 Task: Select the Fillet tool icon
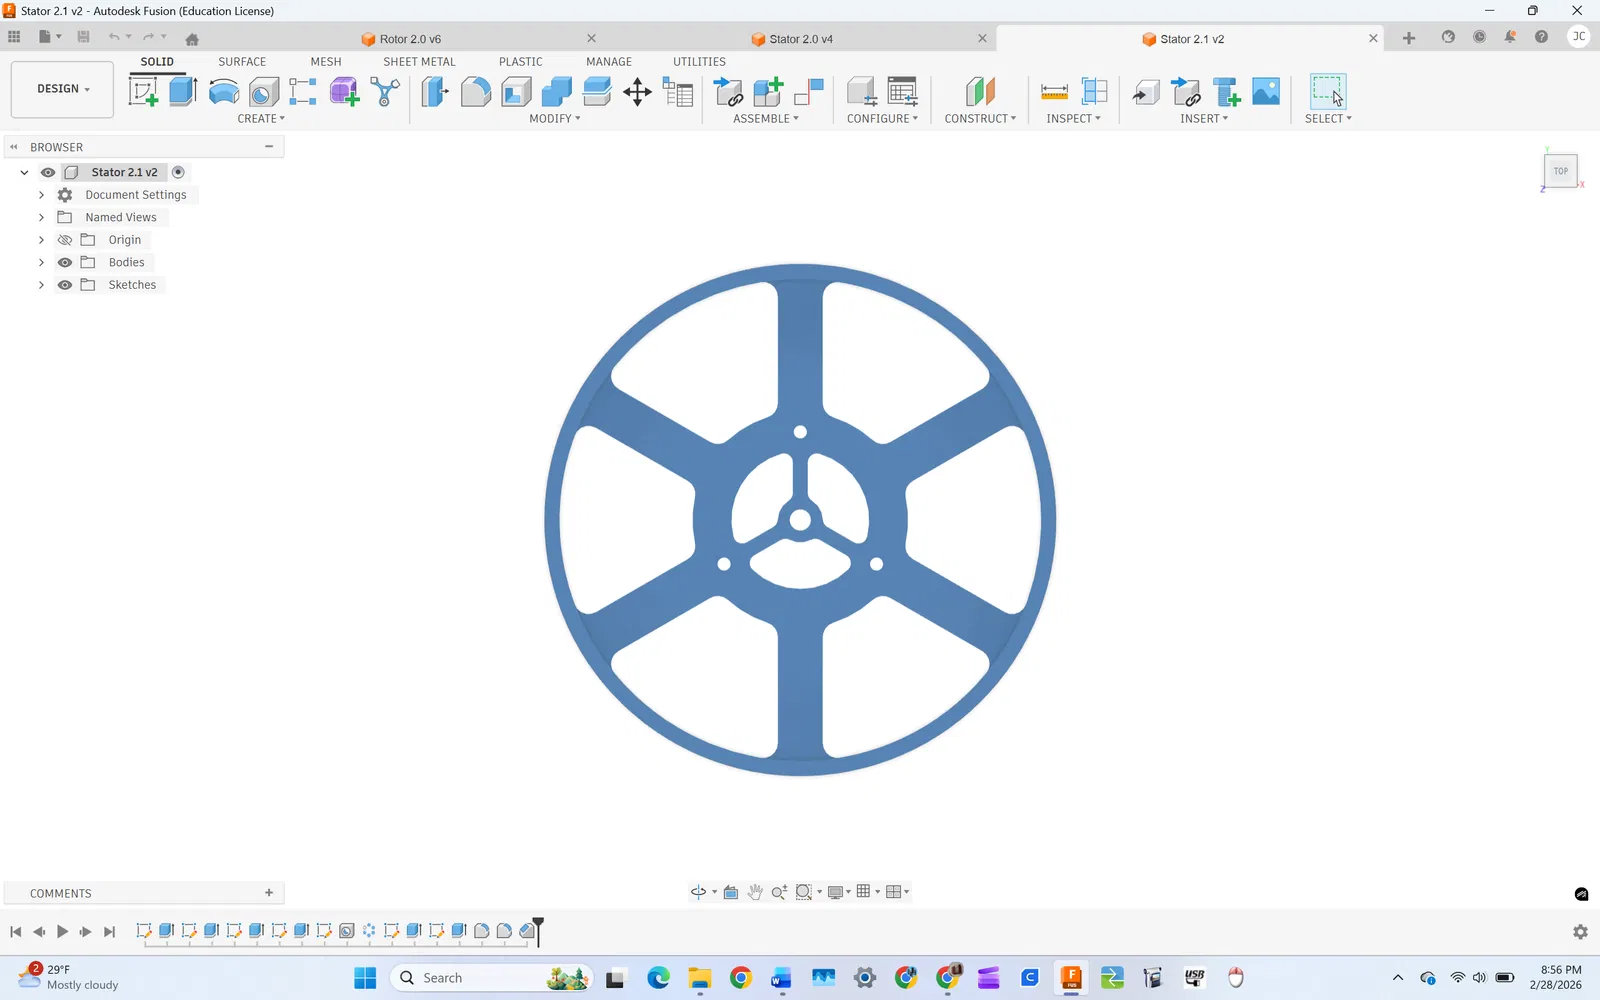475,92
